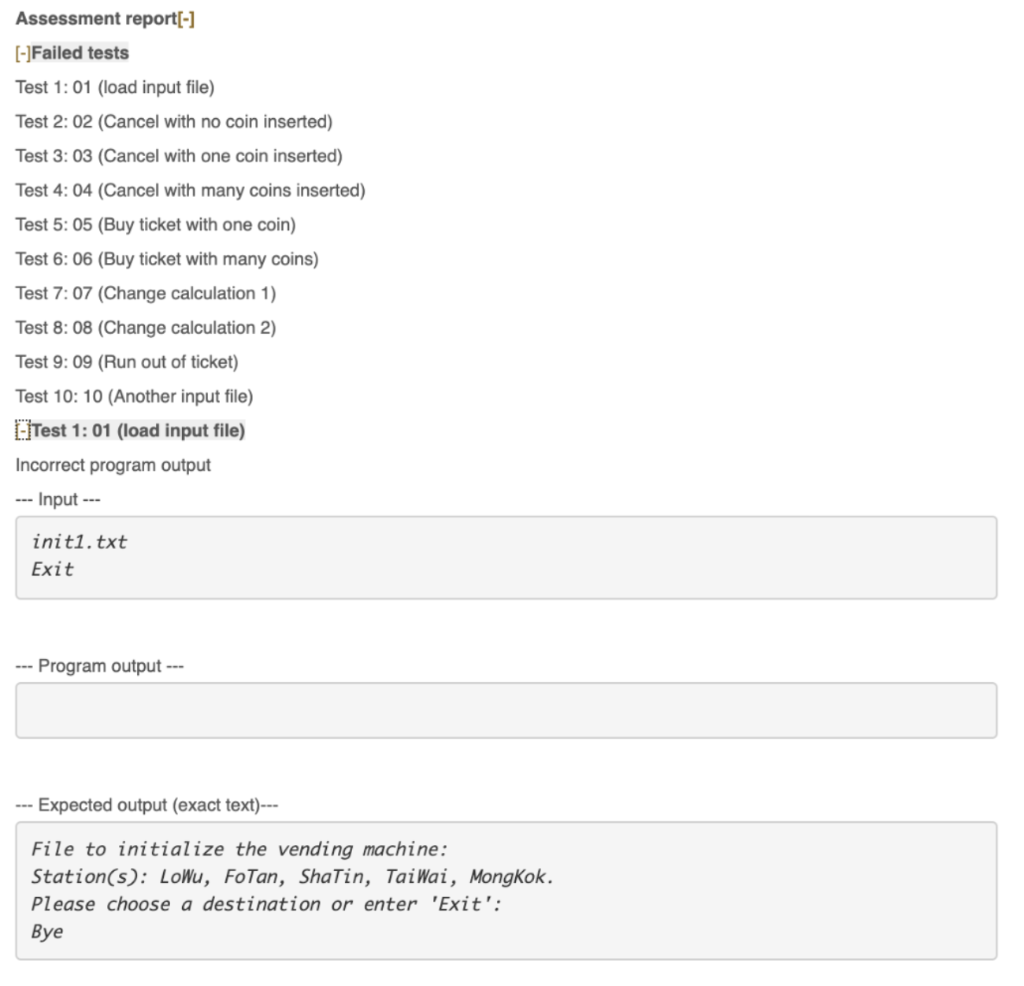Select the Expected output text area
The height and width of the screenshot is (986, 1024).
tap(505, 889)
